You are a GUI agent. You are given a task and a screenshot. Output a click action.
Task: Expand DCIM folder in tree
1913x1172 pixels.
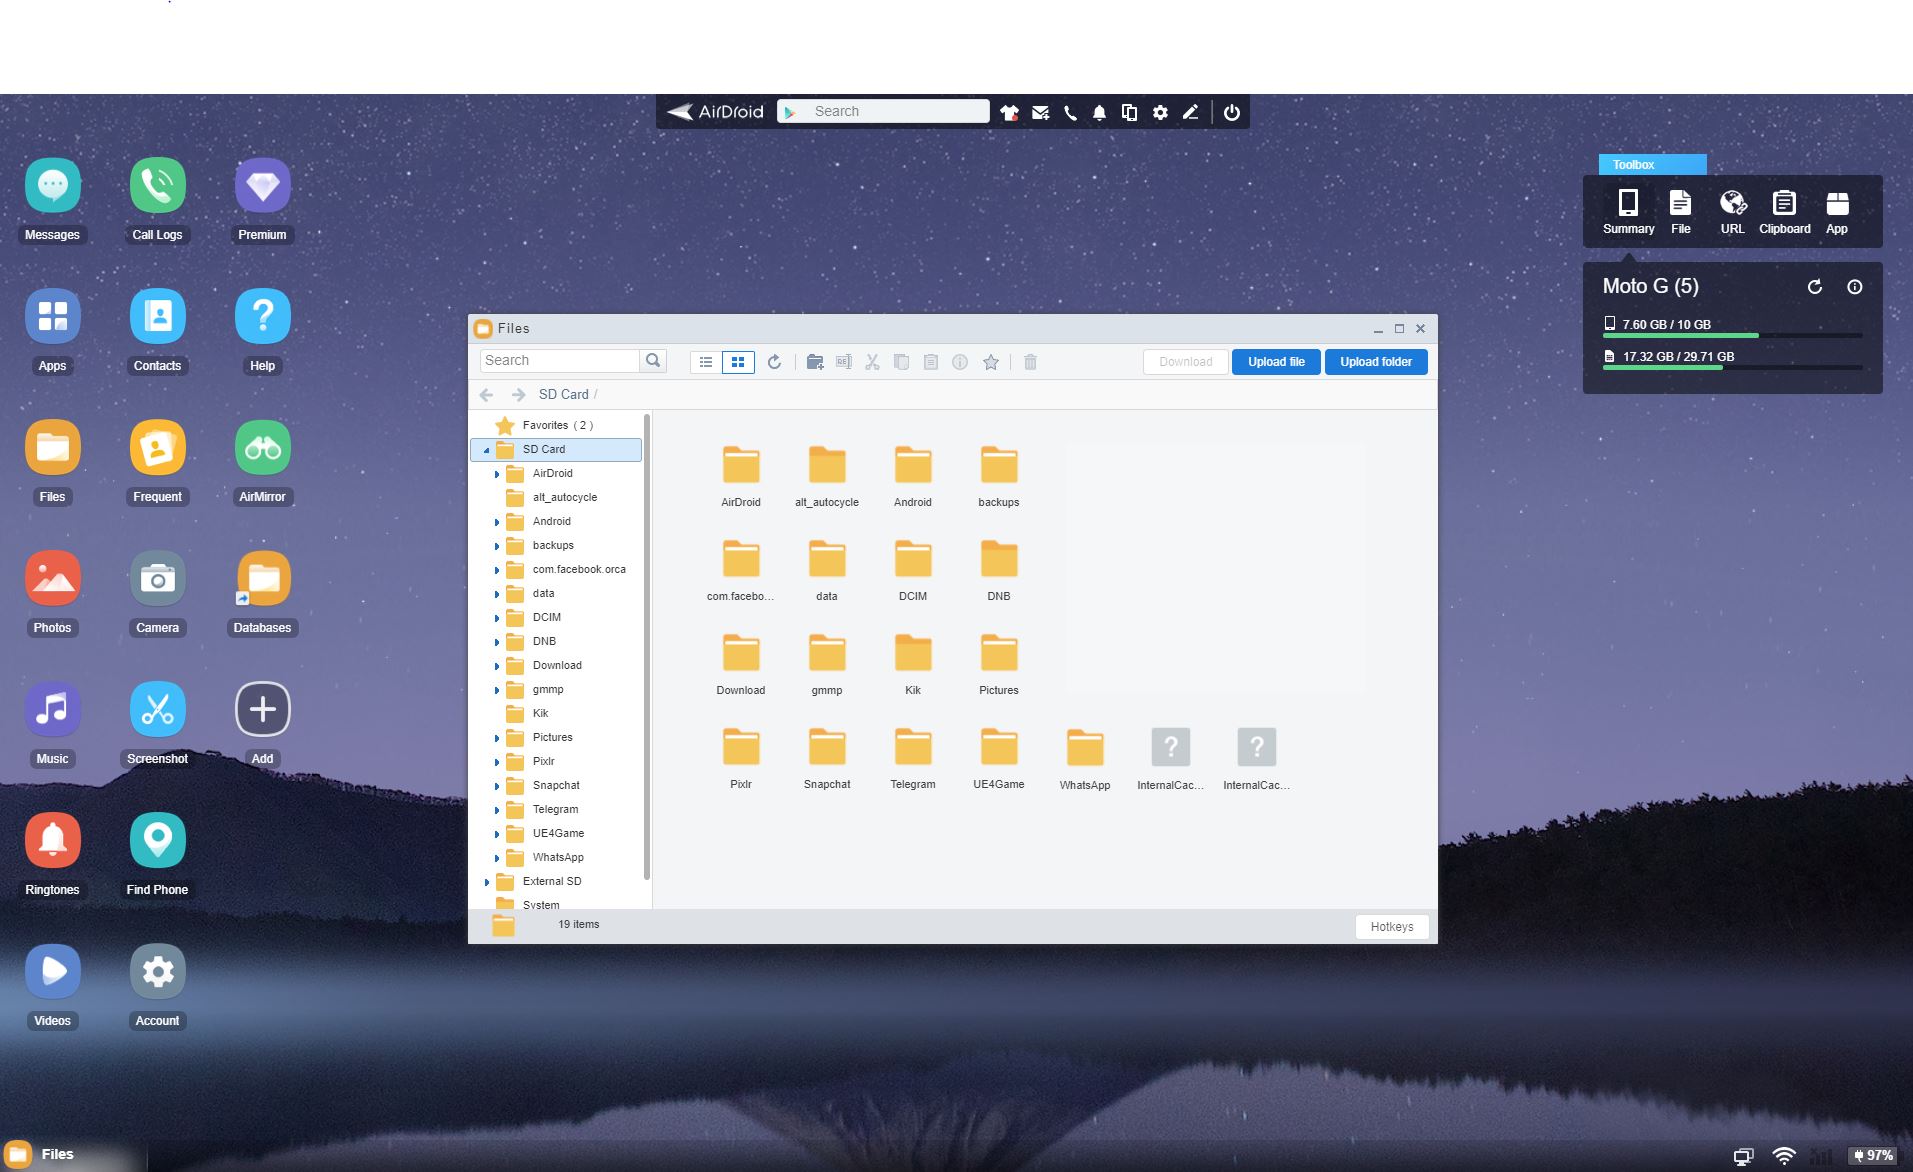tap(497, 618)
